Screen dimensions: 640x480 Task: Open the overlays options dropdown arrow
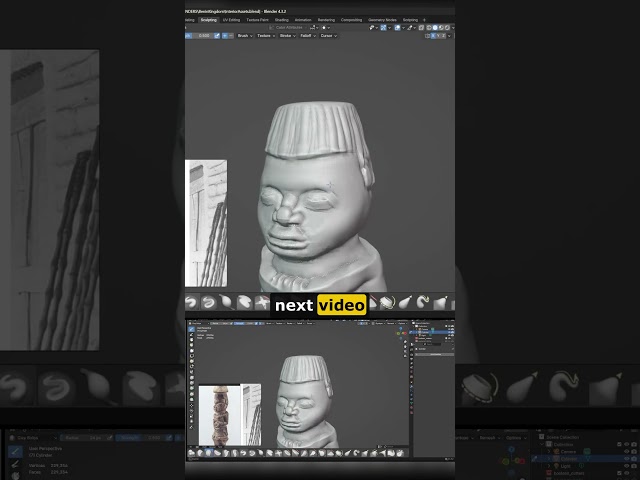pos(403,27)
